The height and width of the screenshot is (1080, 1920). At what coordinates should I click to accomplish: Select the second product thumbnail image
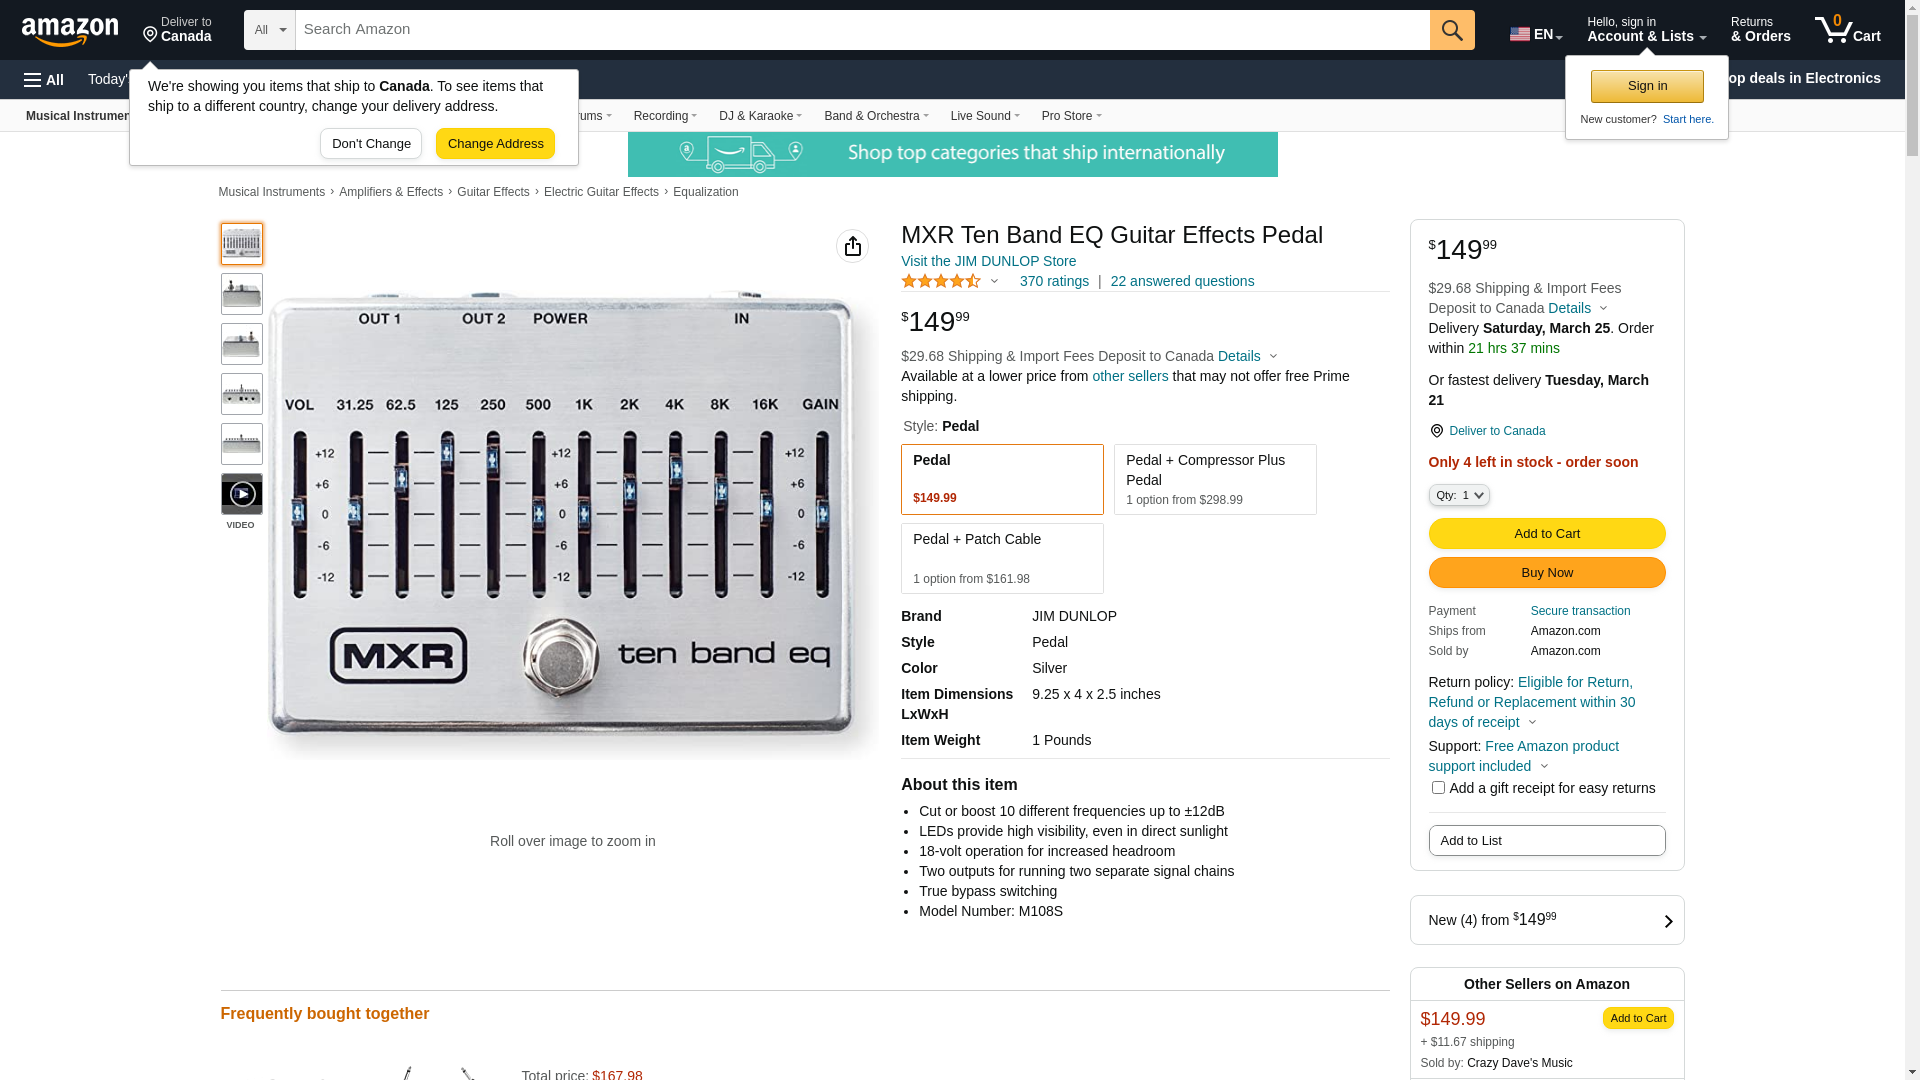click(x=241, y=294)
